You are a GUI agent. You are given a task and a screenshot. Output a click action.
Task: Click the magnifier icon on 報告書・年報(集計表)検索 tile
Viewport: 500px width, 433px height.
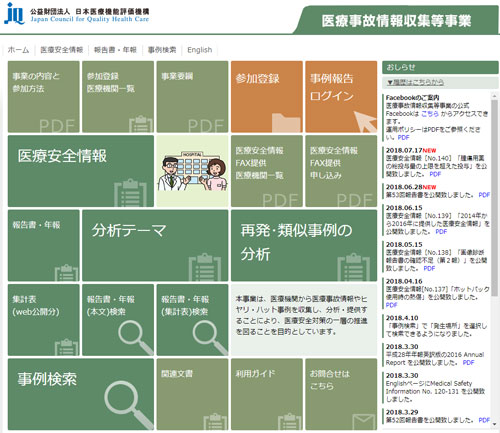point(210,337)
